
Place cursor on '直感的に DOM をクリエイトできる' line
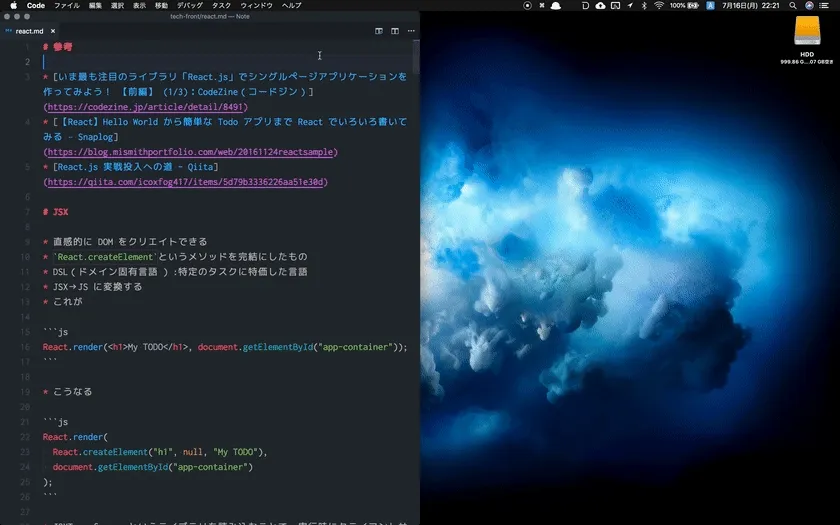coord(130,242)
